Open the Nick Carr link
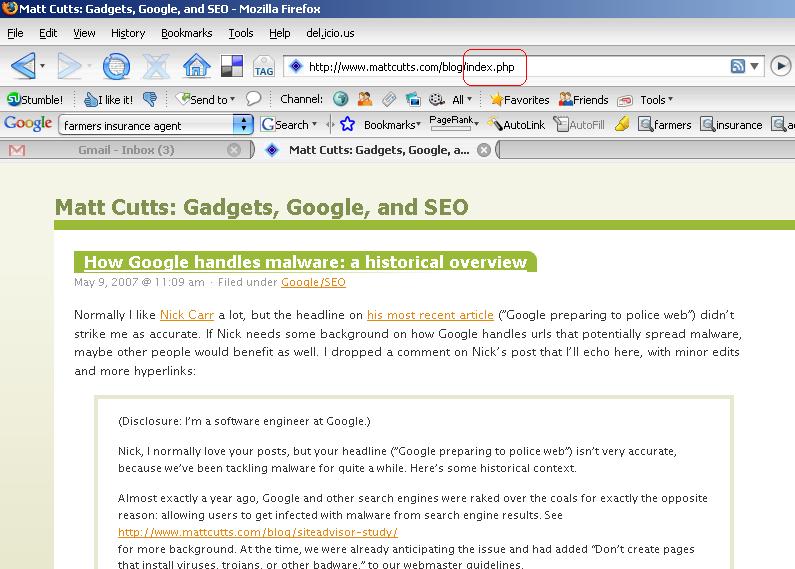The height and width of the screenshot is (569, 795). click(187, 315)
